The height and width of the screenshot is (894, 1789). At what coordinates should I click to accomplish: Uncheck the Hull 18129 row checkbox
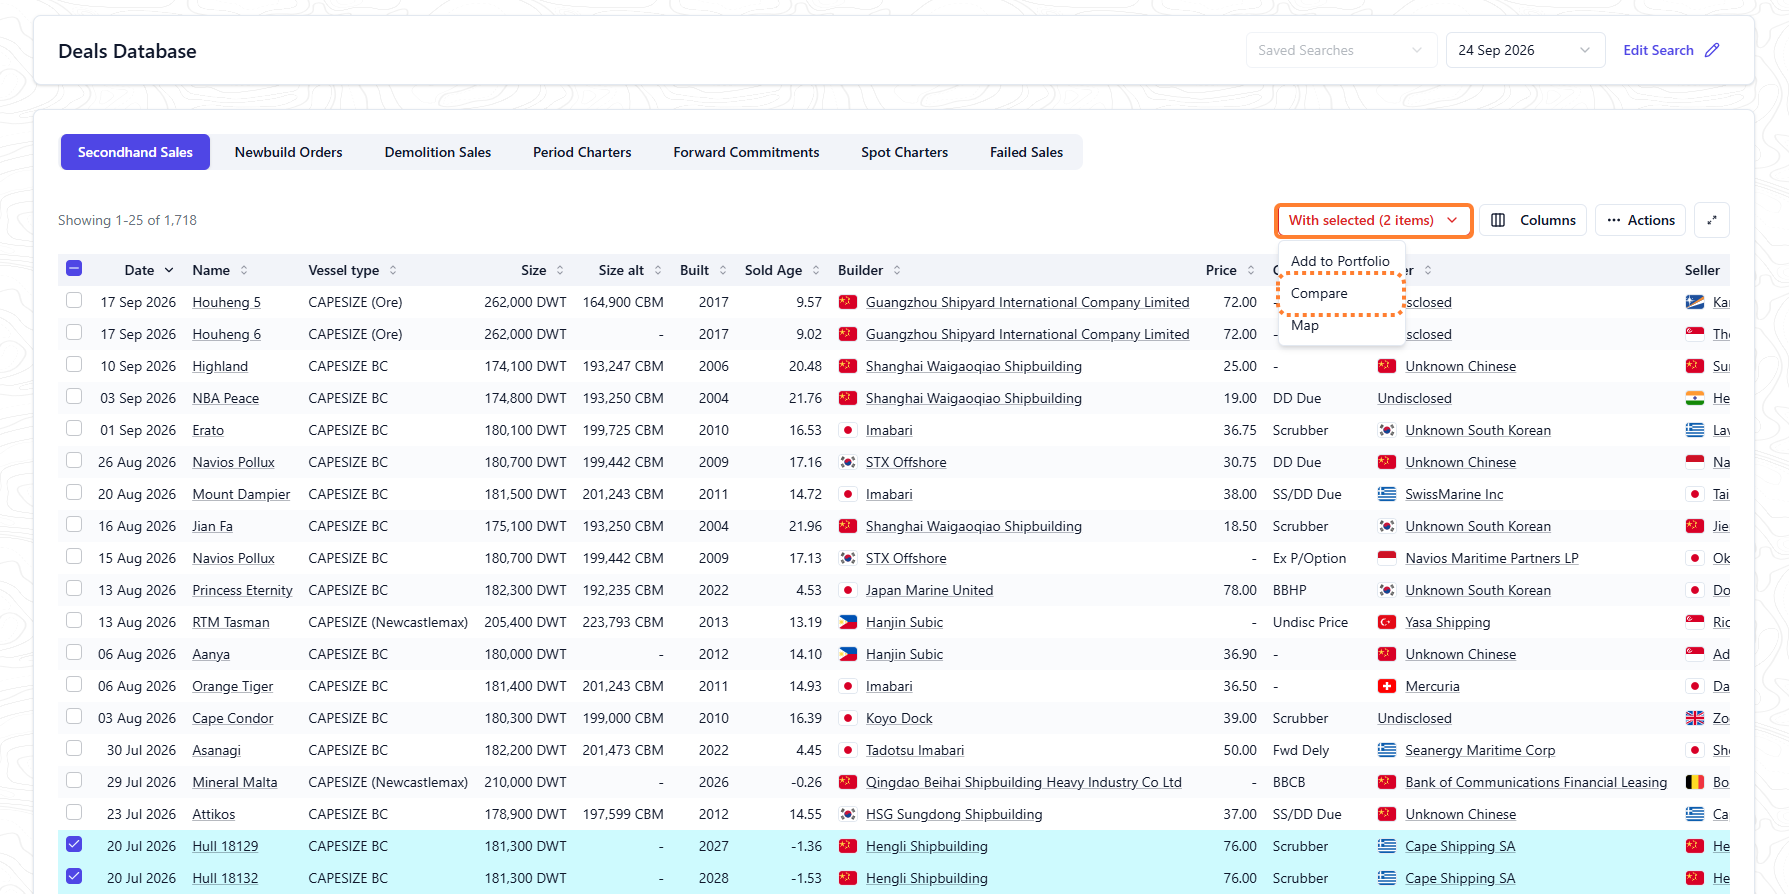point(74,844)
